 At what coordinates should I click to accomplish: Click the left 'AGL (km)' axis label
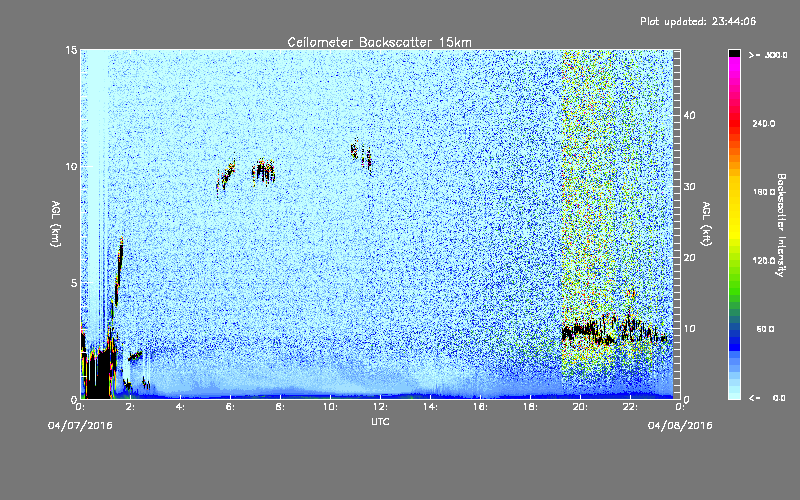click(56, 223)
